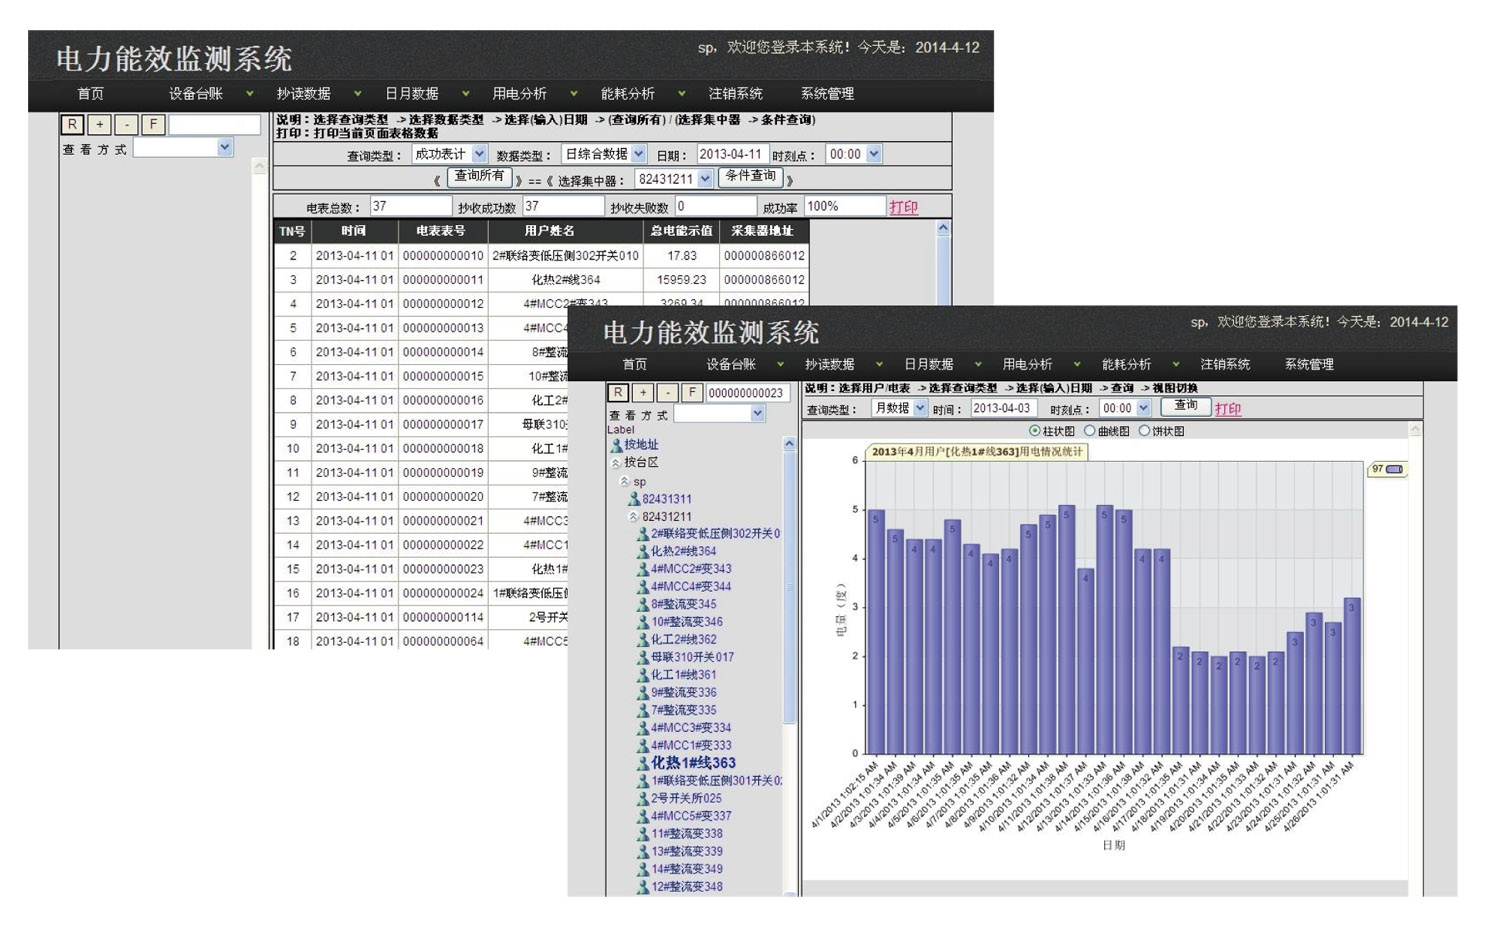Click the 2013-04-03 time input field

[x=1002, y=408]
